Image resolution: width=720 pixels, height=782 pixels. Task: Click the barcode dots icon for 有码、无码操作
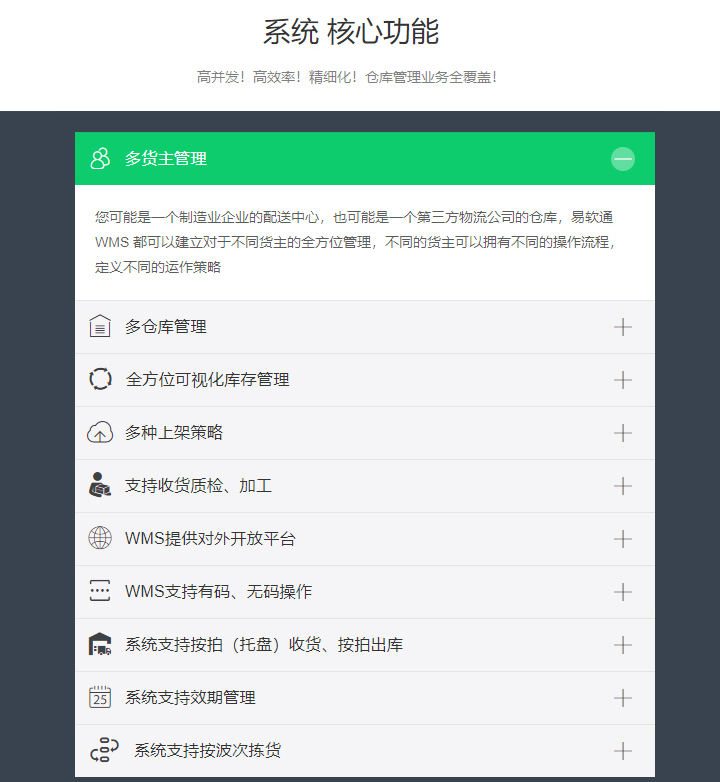click(x=100, y=590)
